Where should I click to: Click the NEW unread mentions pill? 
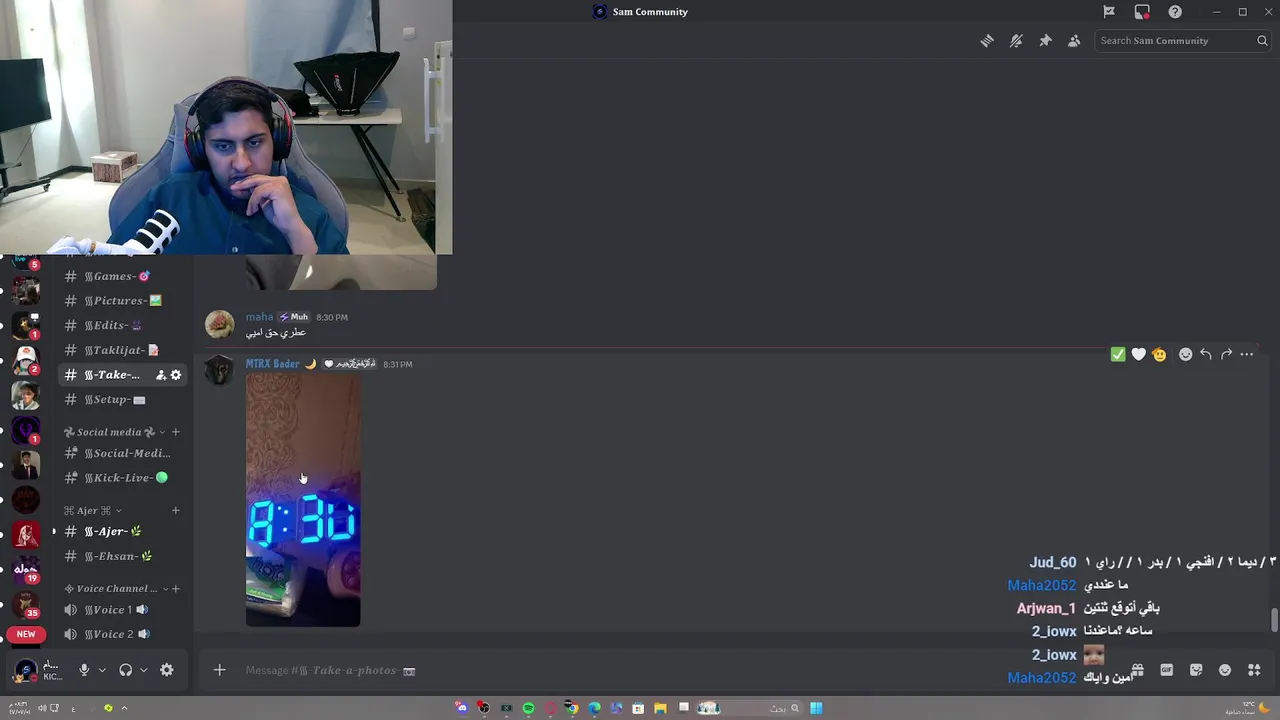pyautogui.click(x=26, y=634)
